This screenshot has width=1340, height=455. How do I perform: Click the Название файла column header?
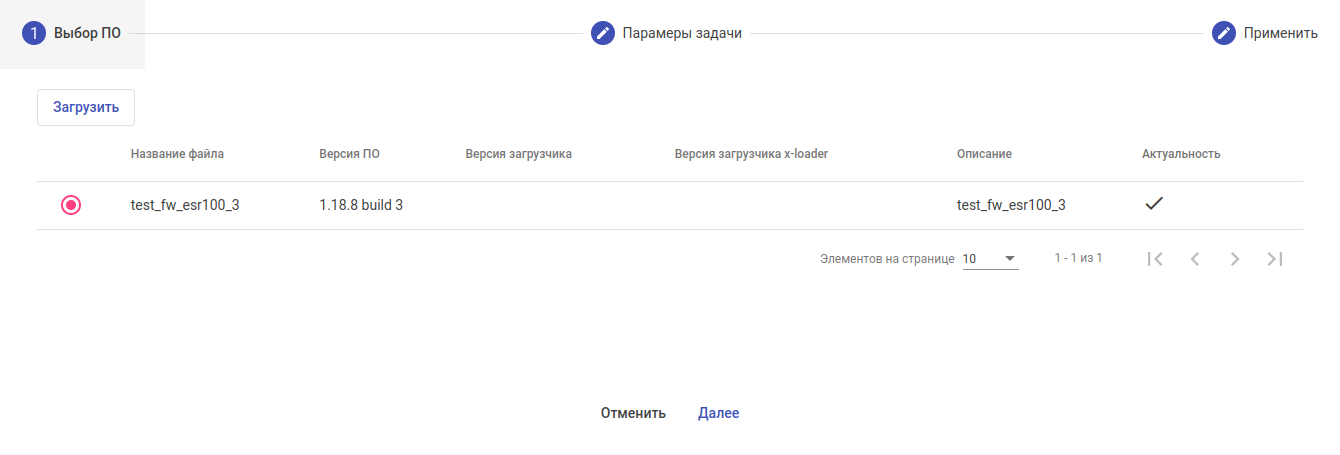point(177,154)
